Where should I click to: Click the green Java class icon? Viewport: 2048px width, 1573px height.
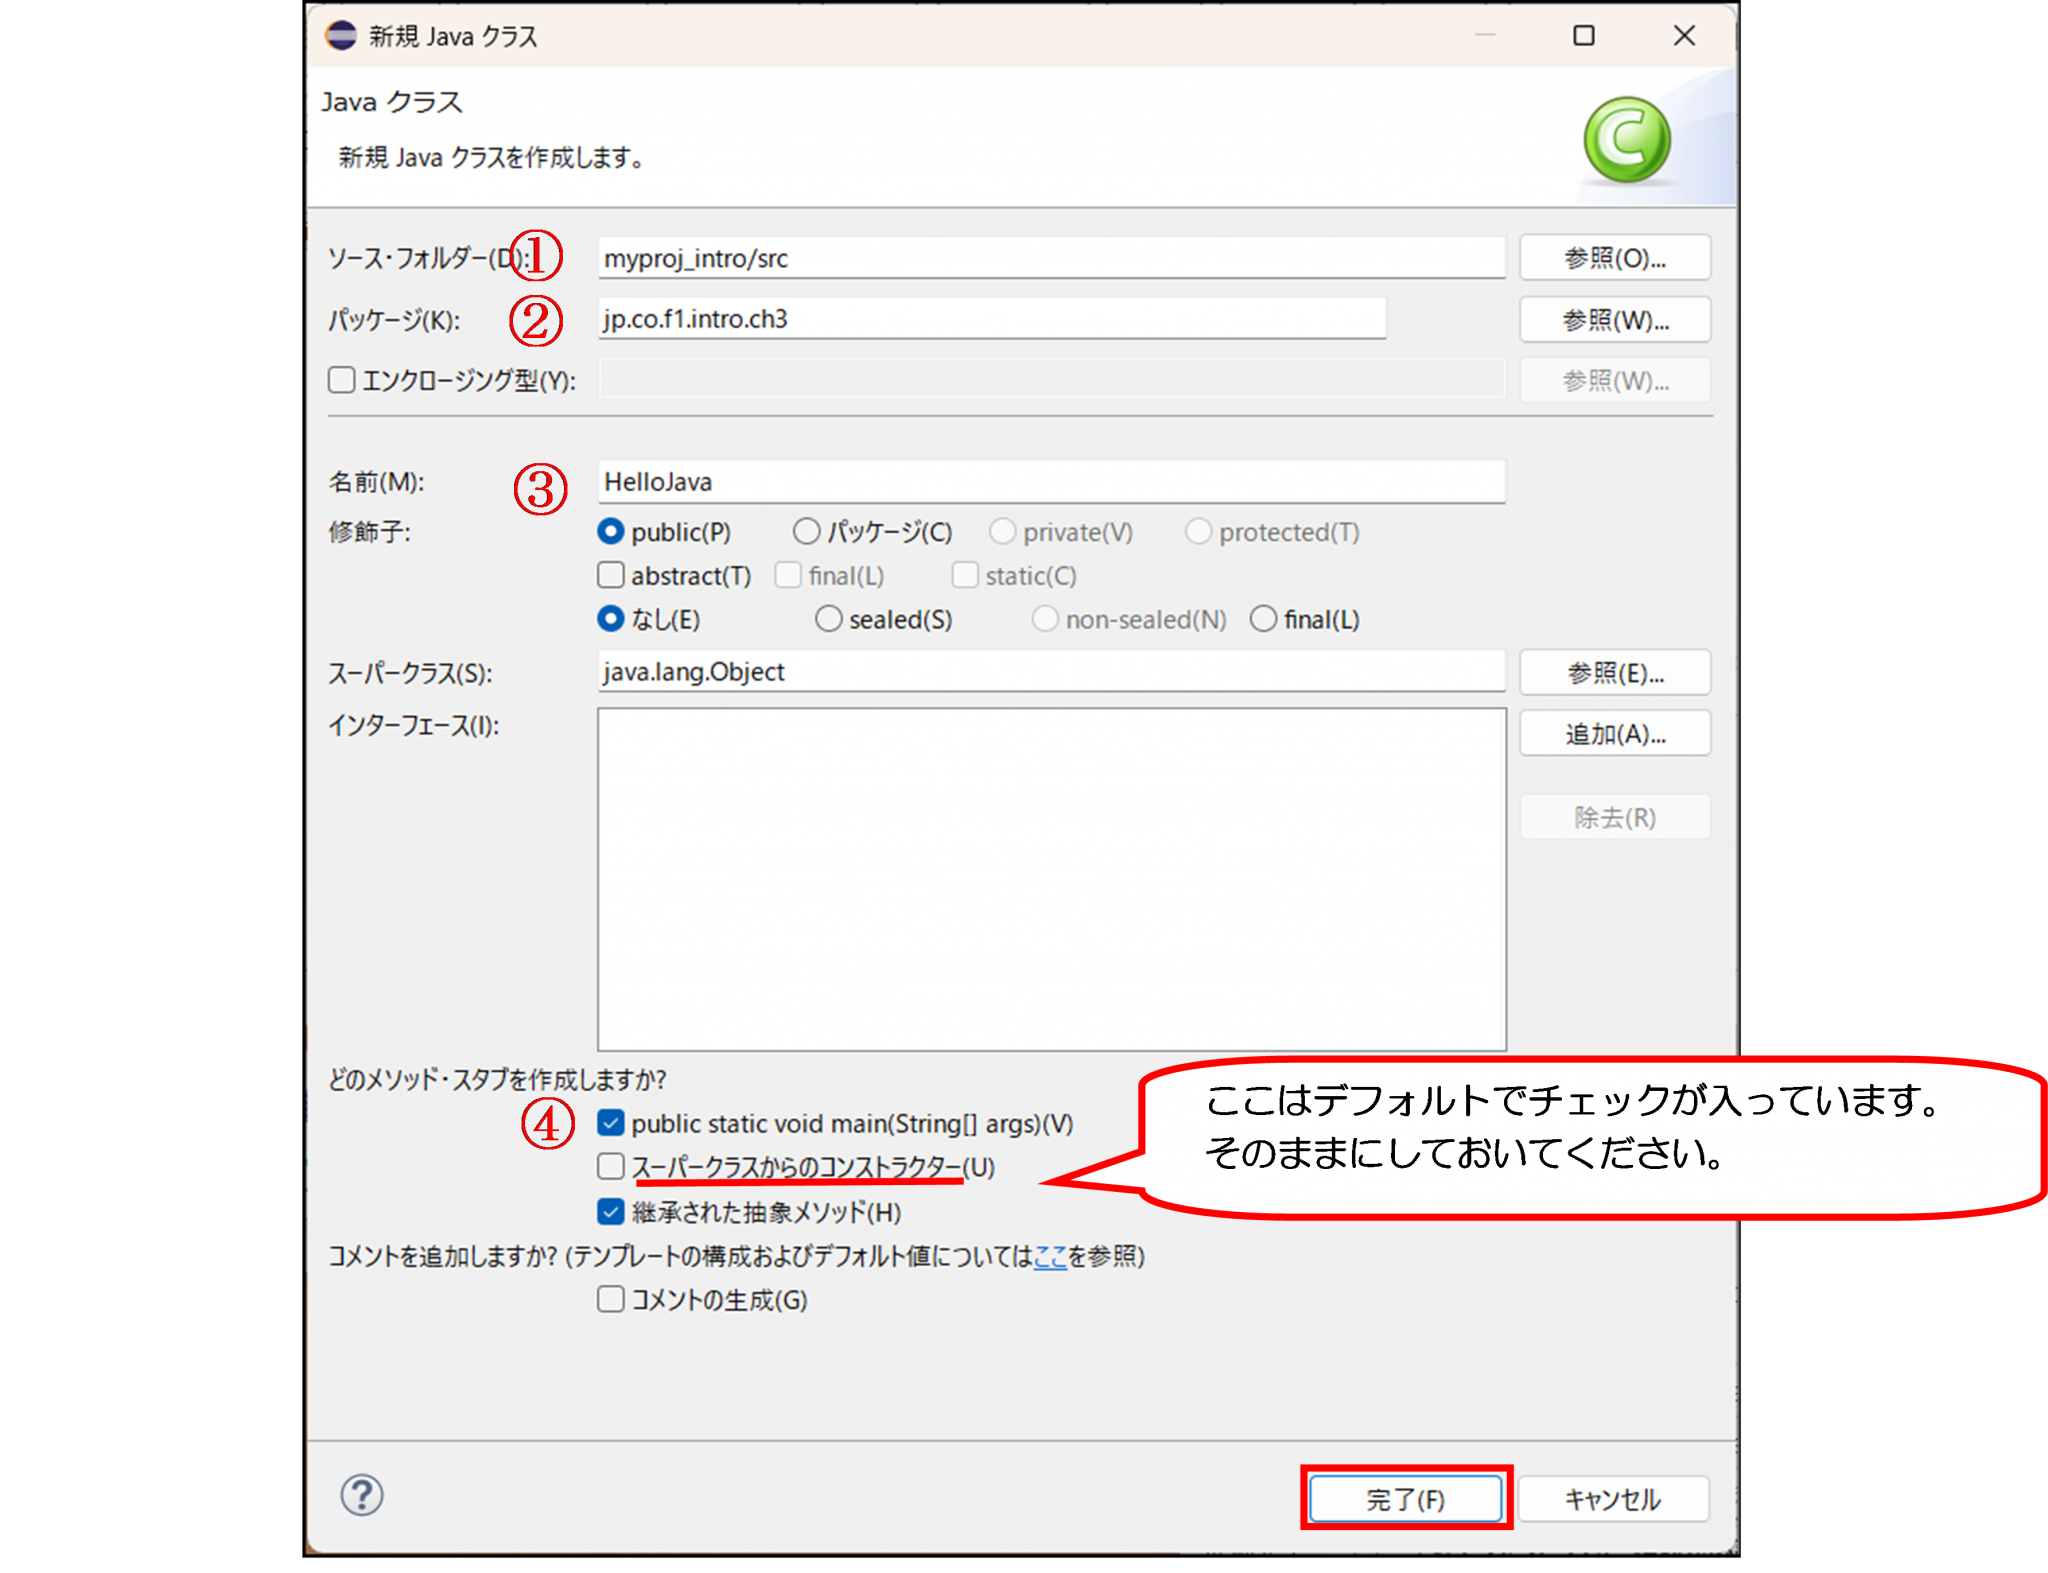click(x=1627, y=140)
